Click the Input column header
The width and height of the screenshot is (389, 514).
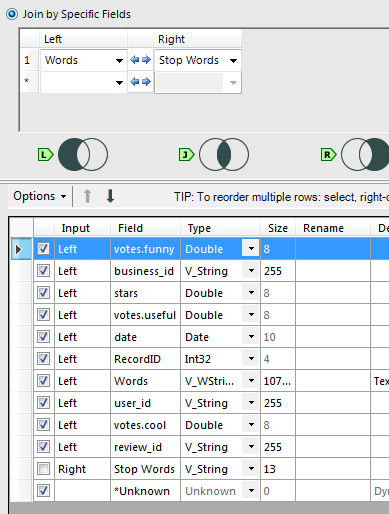click(82, 228)
